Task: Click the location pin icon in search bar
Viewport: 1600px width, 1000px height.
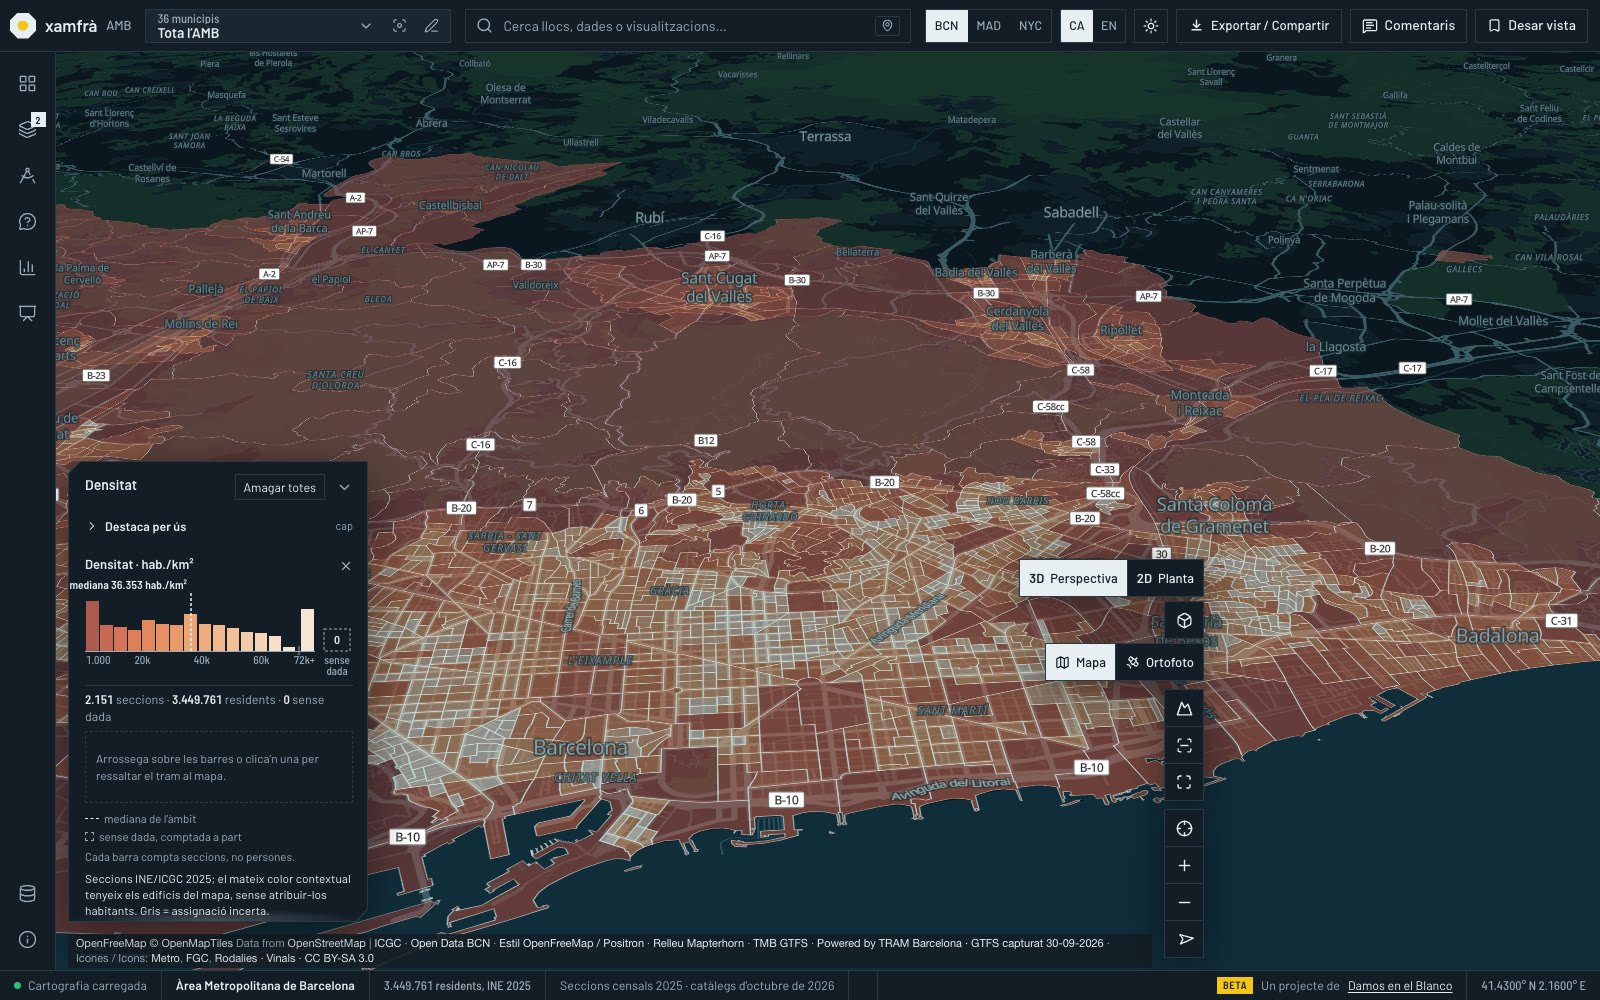Action: click(887, 26)
